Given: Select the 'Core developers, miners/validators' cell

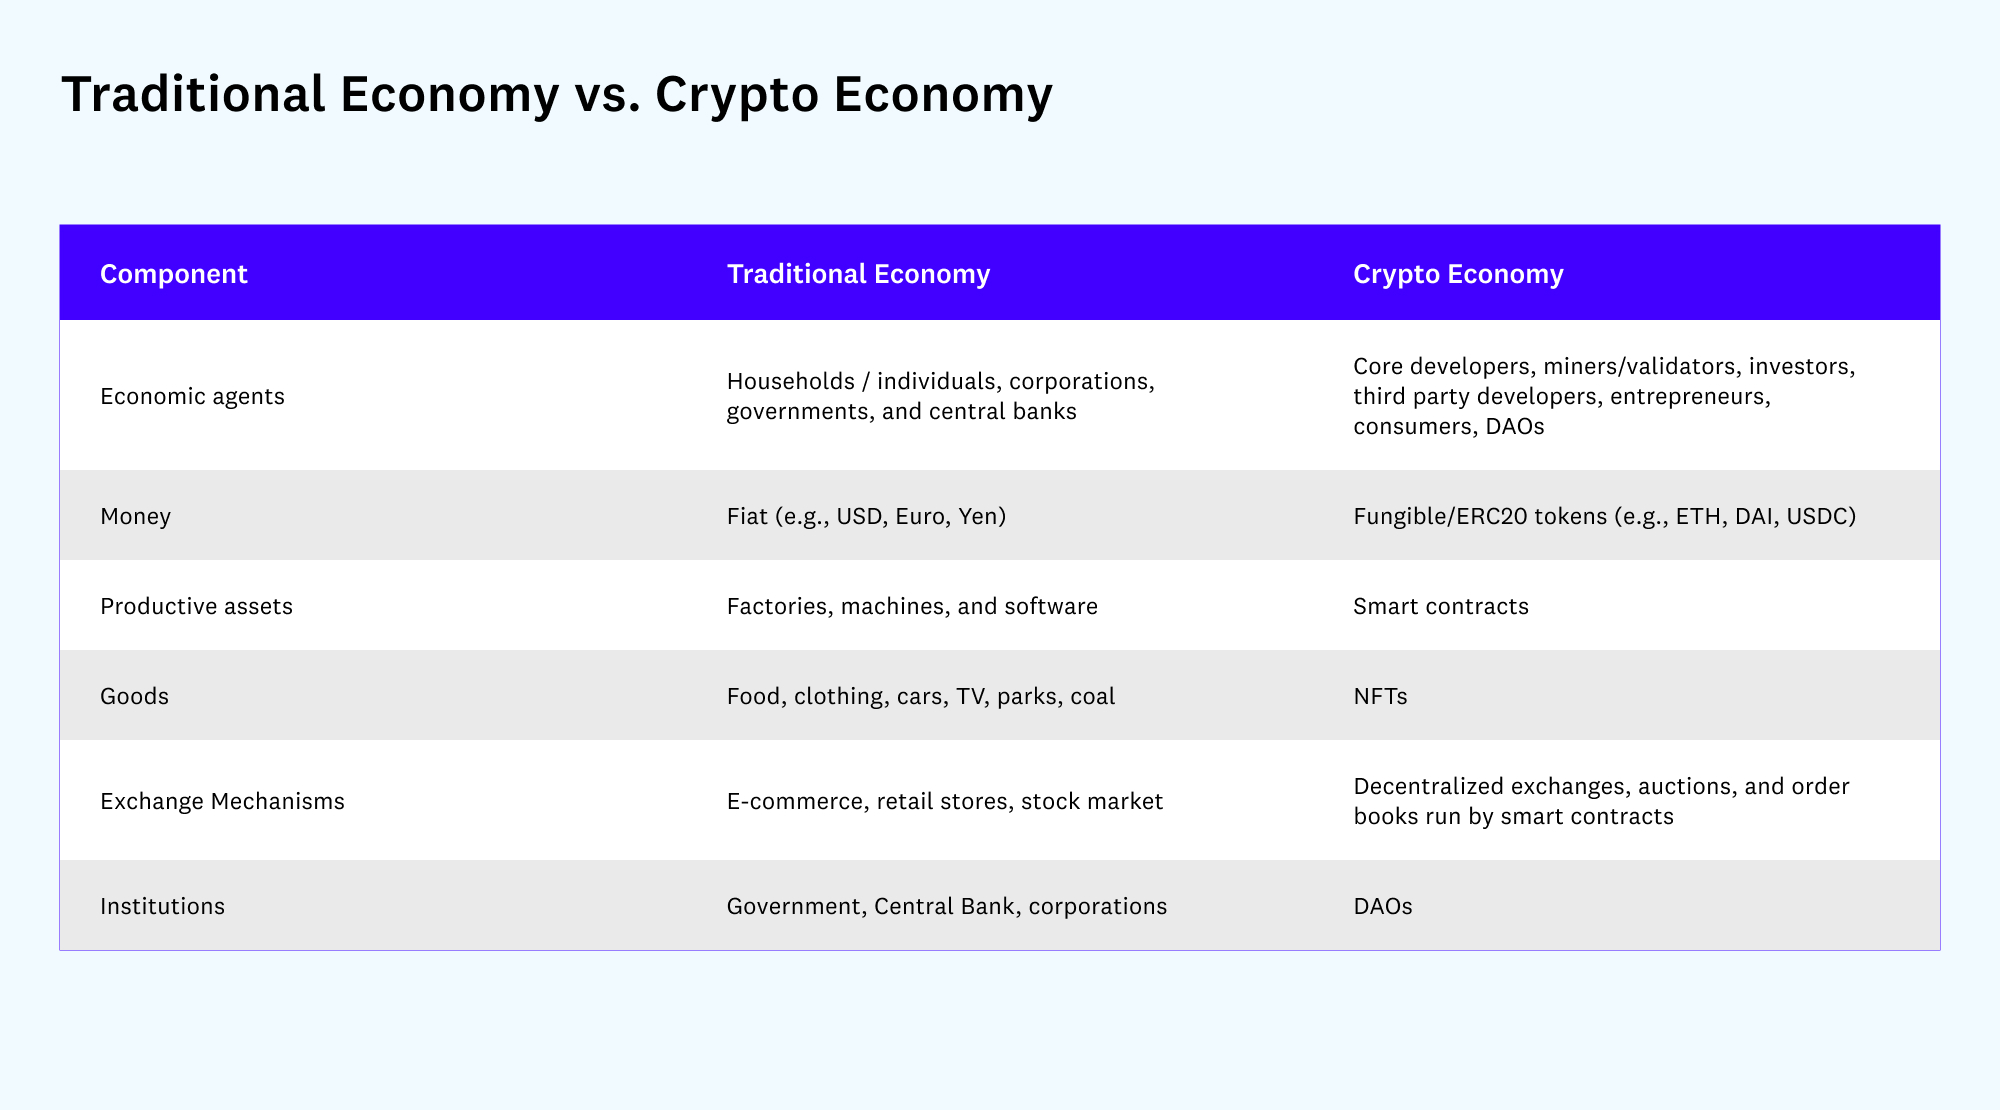Looking at the screenshot, I should point(1604,396).
